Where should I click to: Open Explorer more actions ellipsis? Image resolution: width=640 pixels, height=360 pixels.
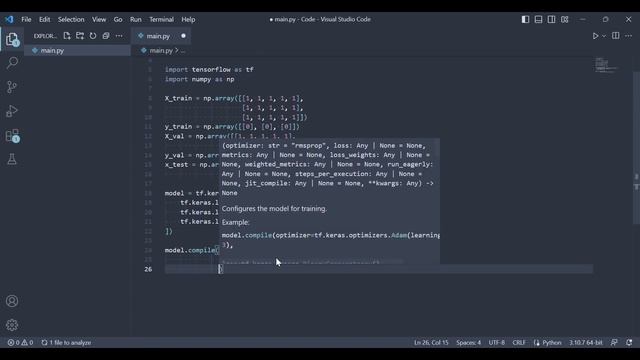pyautogui.click(x=119, y=36)
